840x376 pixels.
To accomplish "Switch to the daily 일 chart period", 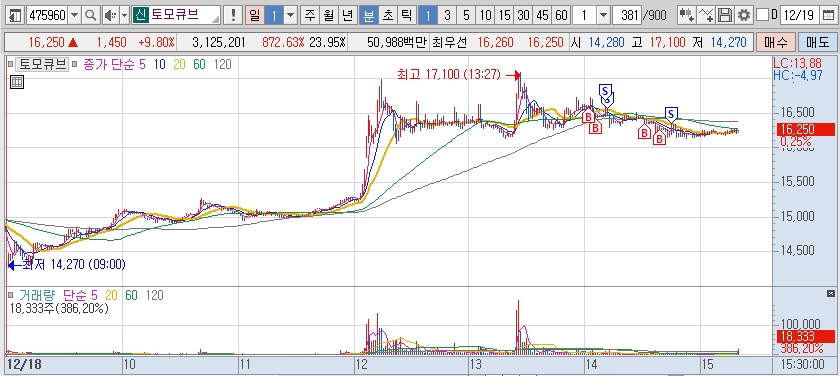I will click(254, 16).
